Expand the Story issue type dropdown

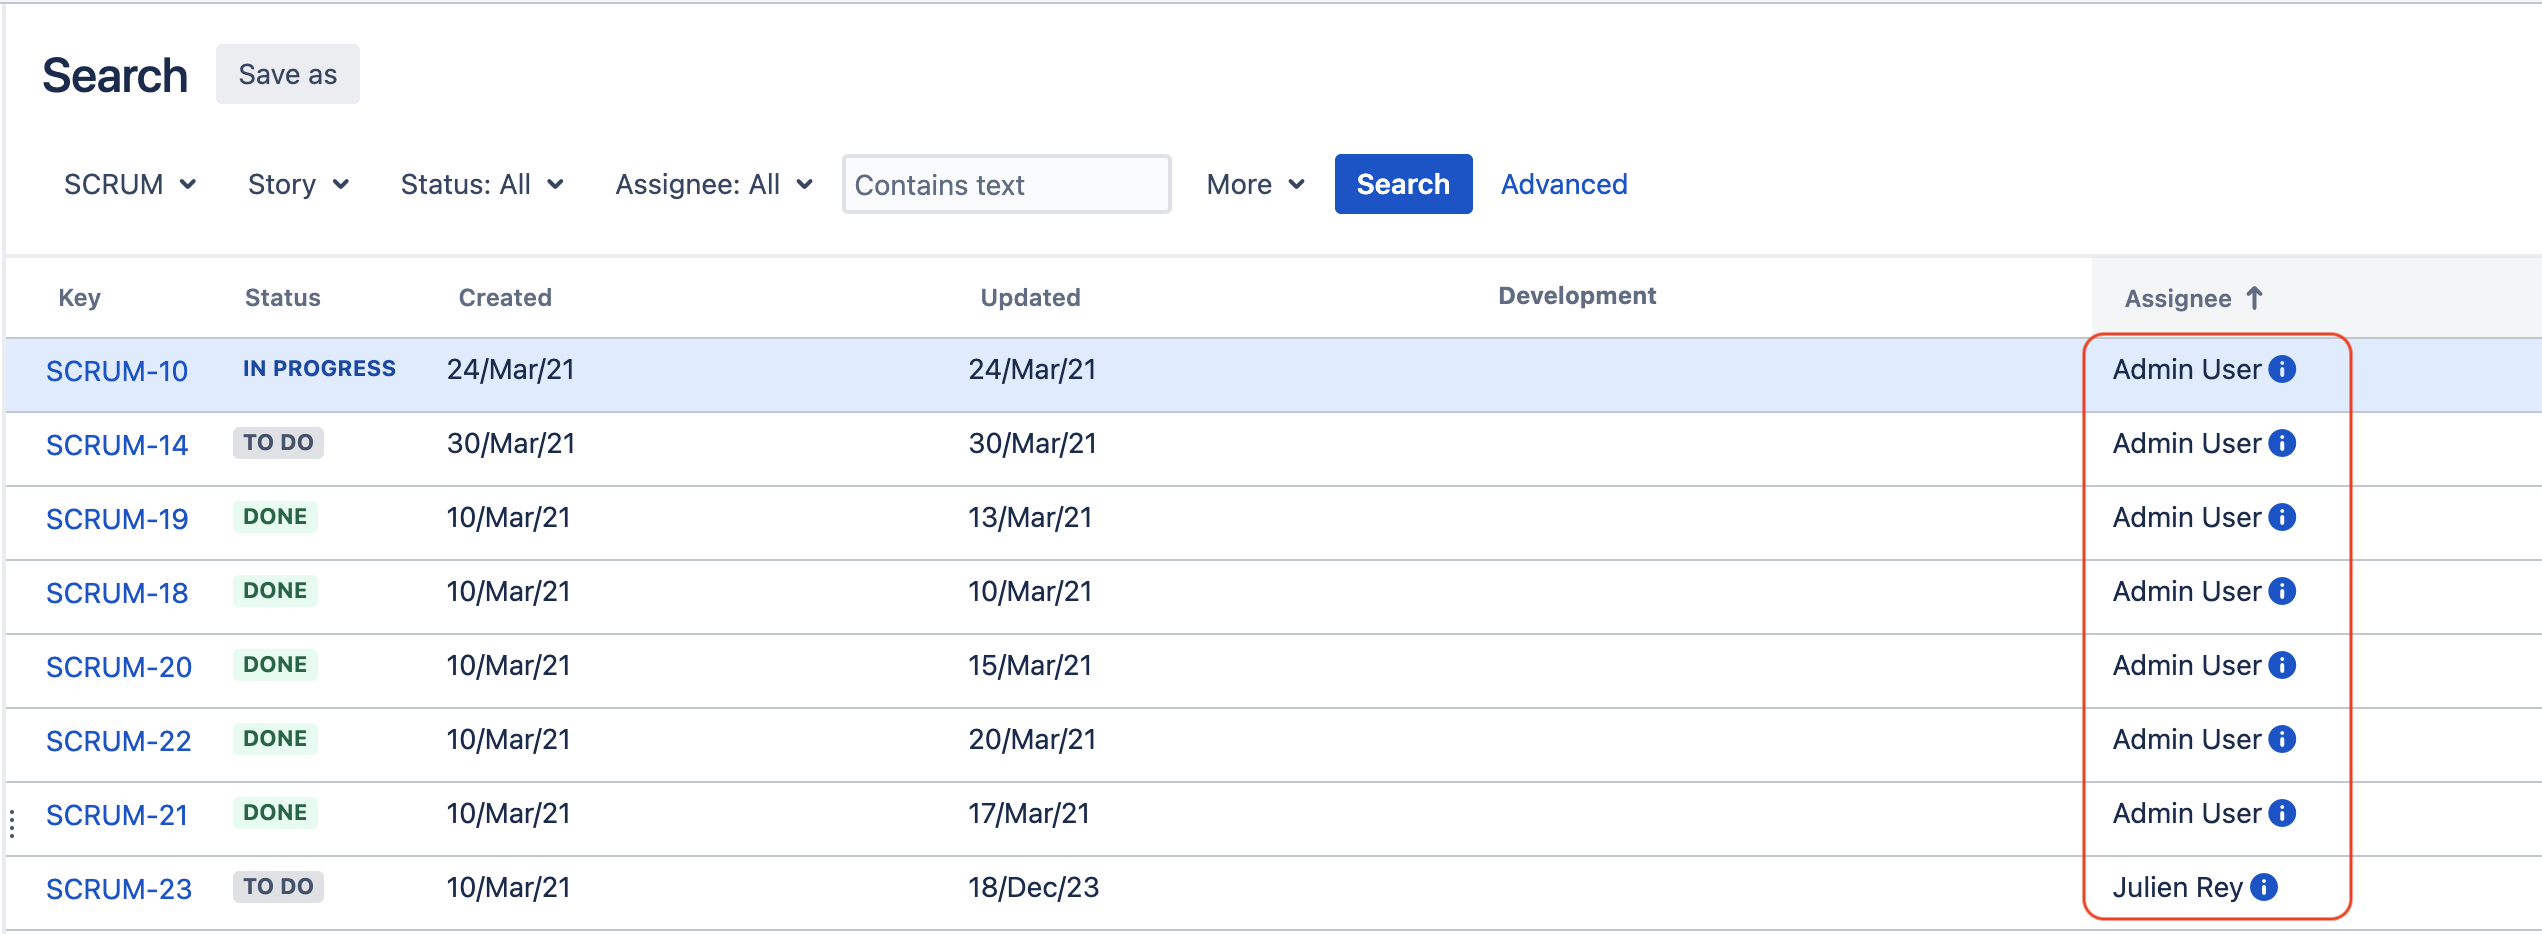(x=298, y=185)
